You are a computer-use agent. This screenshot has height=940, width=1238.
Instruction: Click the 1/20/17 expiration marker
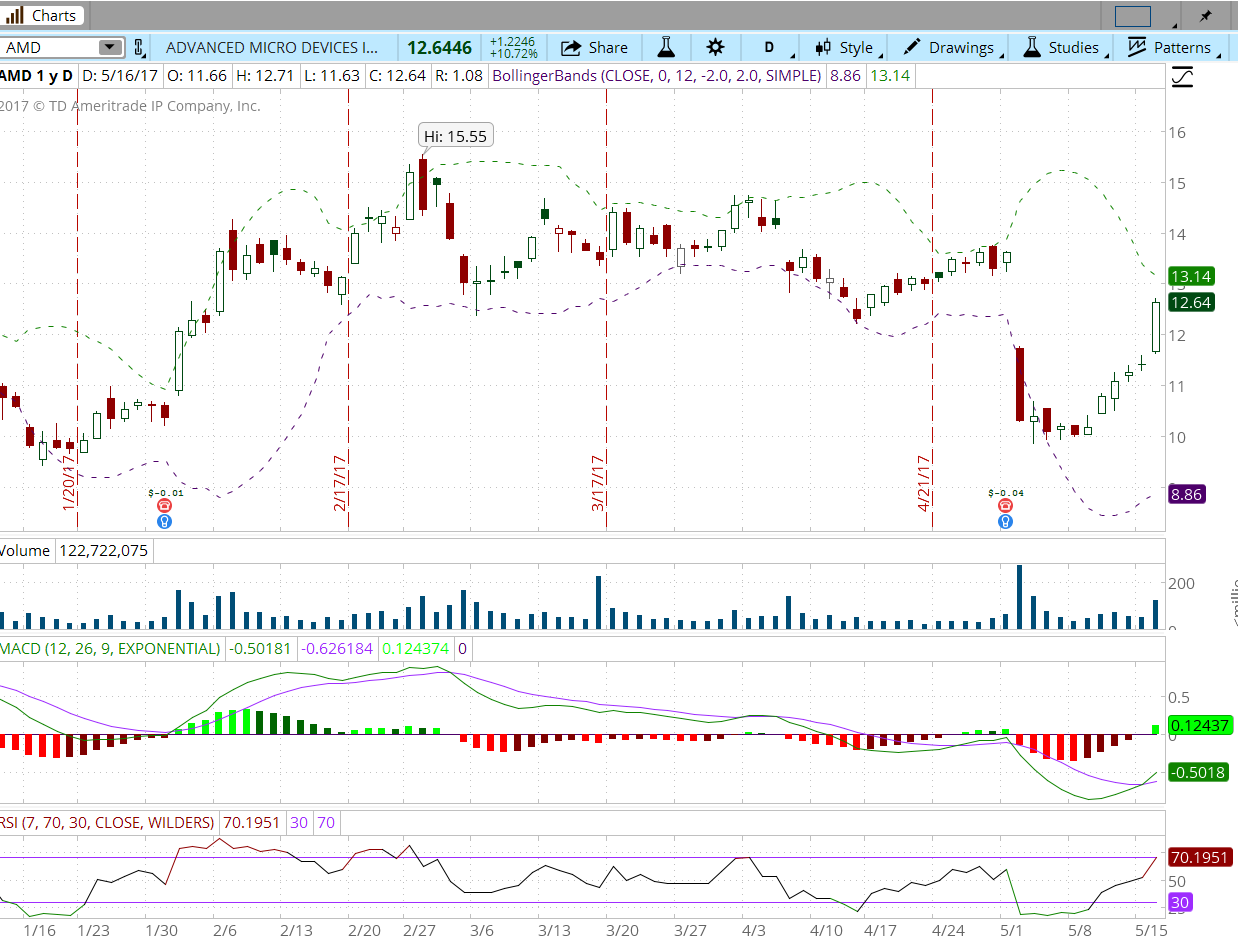(x=70, y=483)
